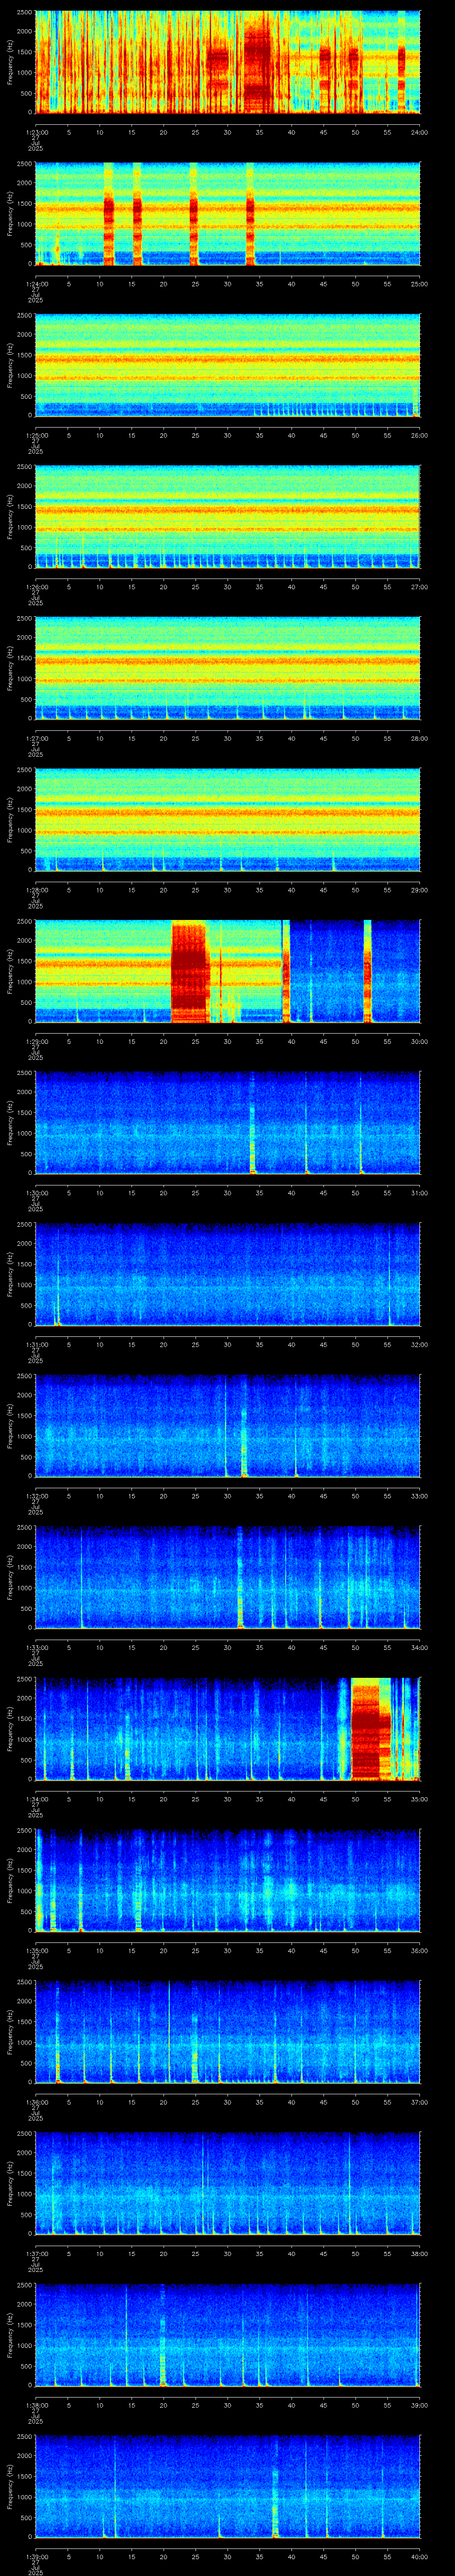Click the 35:00 end time label
The height and width of the screenshot is (2576, 455).
(x=419, y=1799)
